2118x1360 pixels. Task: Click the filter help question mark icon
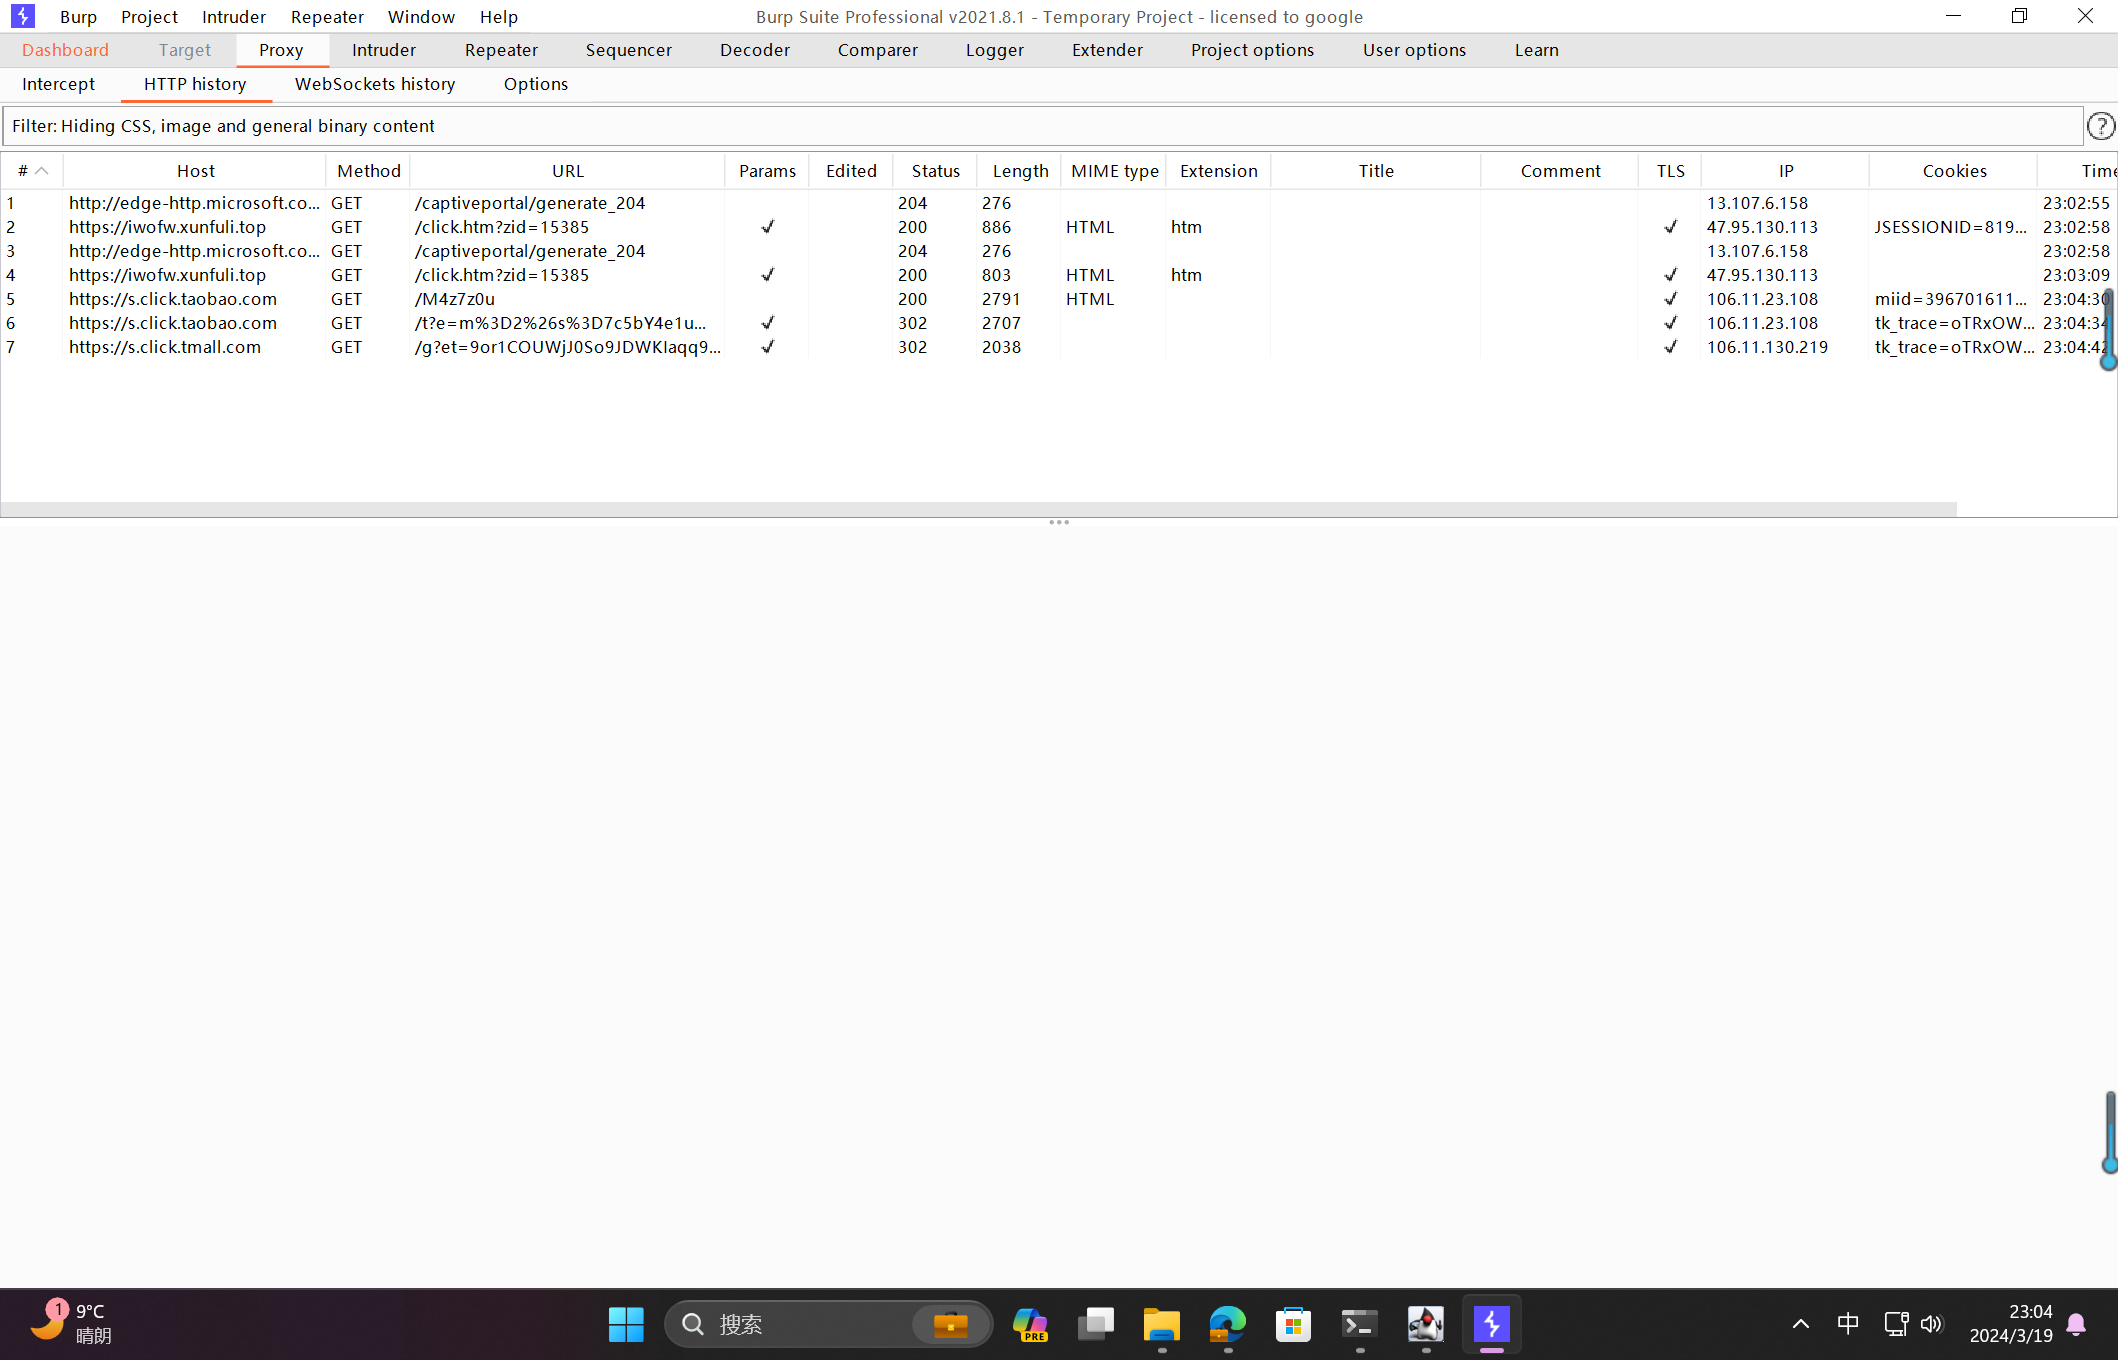[2100, 126]
